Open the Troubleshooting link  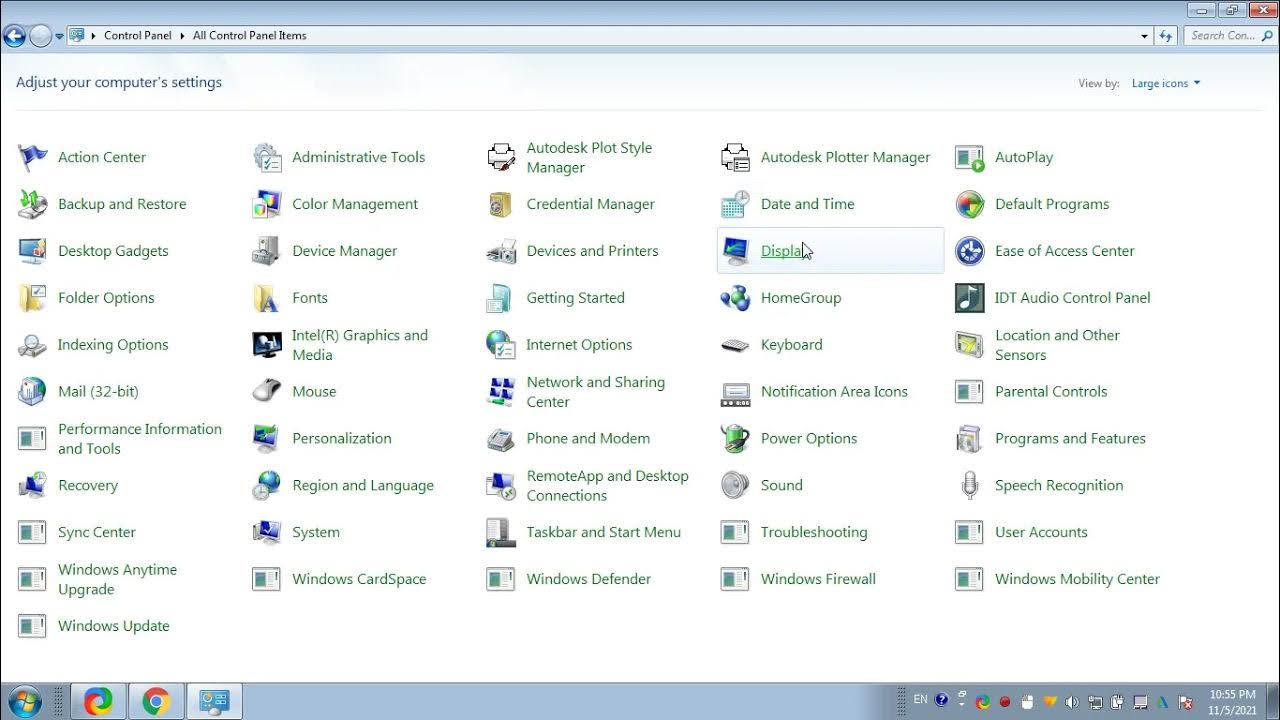click(814, 533)
